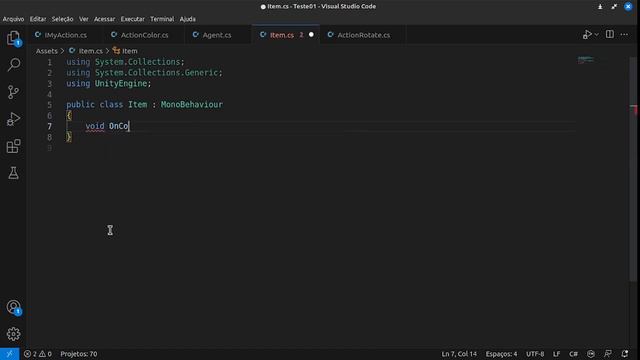This screenshot has width=640, height=360.
Task: Show errors and warnings in status bar
Action: coord(38,354)
